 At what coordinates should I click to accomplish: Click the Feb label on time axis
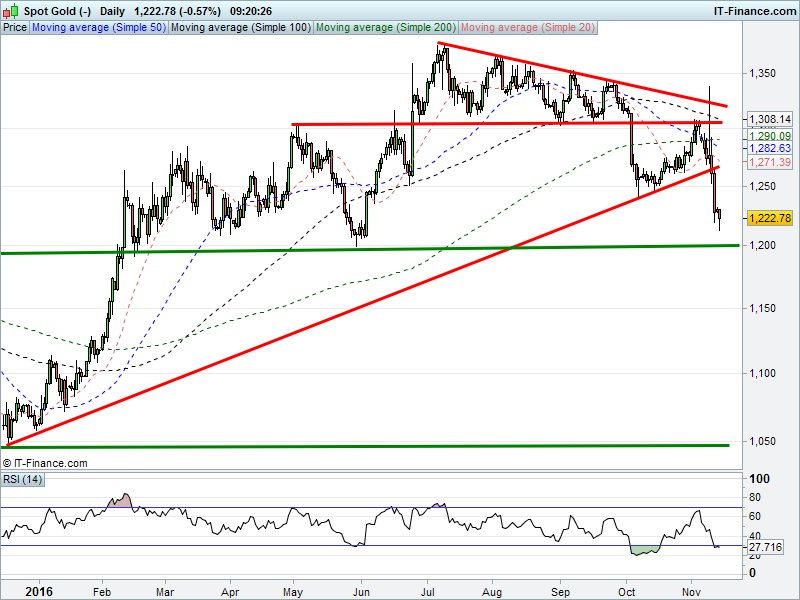click(102, 592)
